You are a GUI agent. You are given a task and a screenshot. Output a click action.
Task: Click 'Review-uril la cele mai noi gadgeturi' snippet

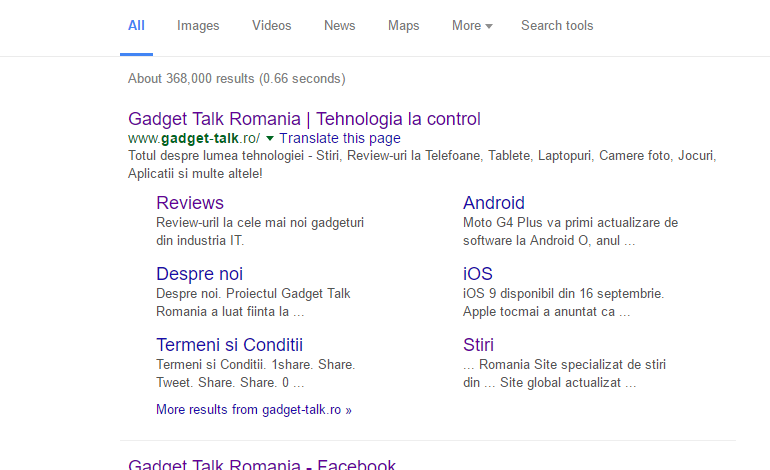[260, 231]
